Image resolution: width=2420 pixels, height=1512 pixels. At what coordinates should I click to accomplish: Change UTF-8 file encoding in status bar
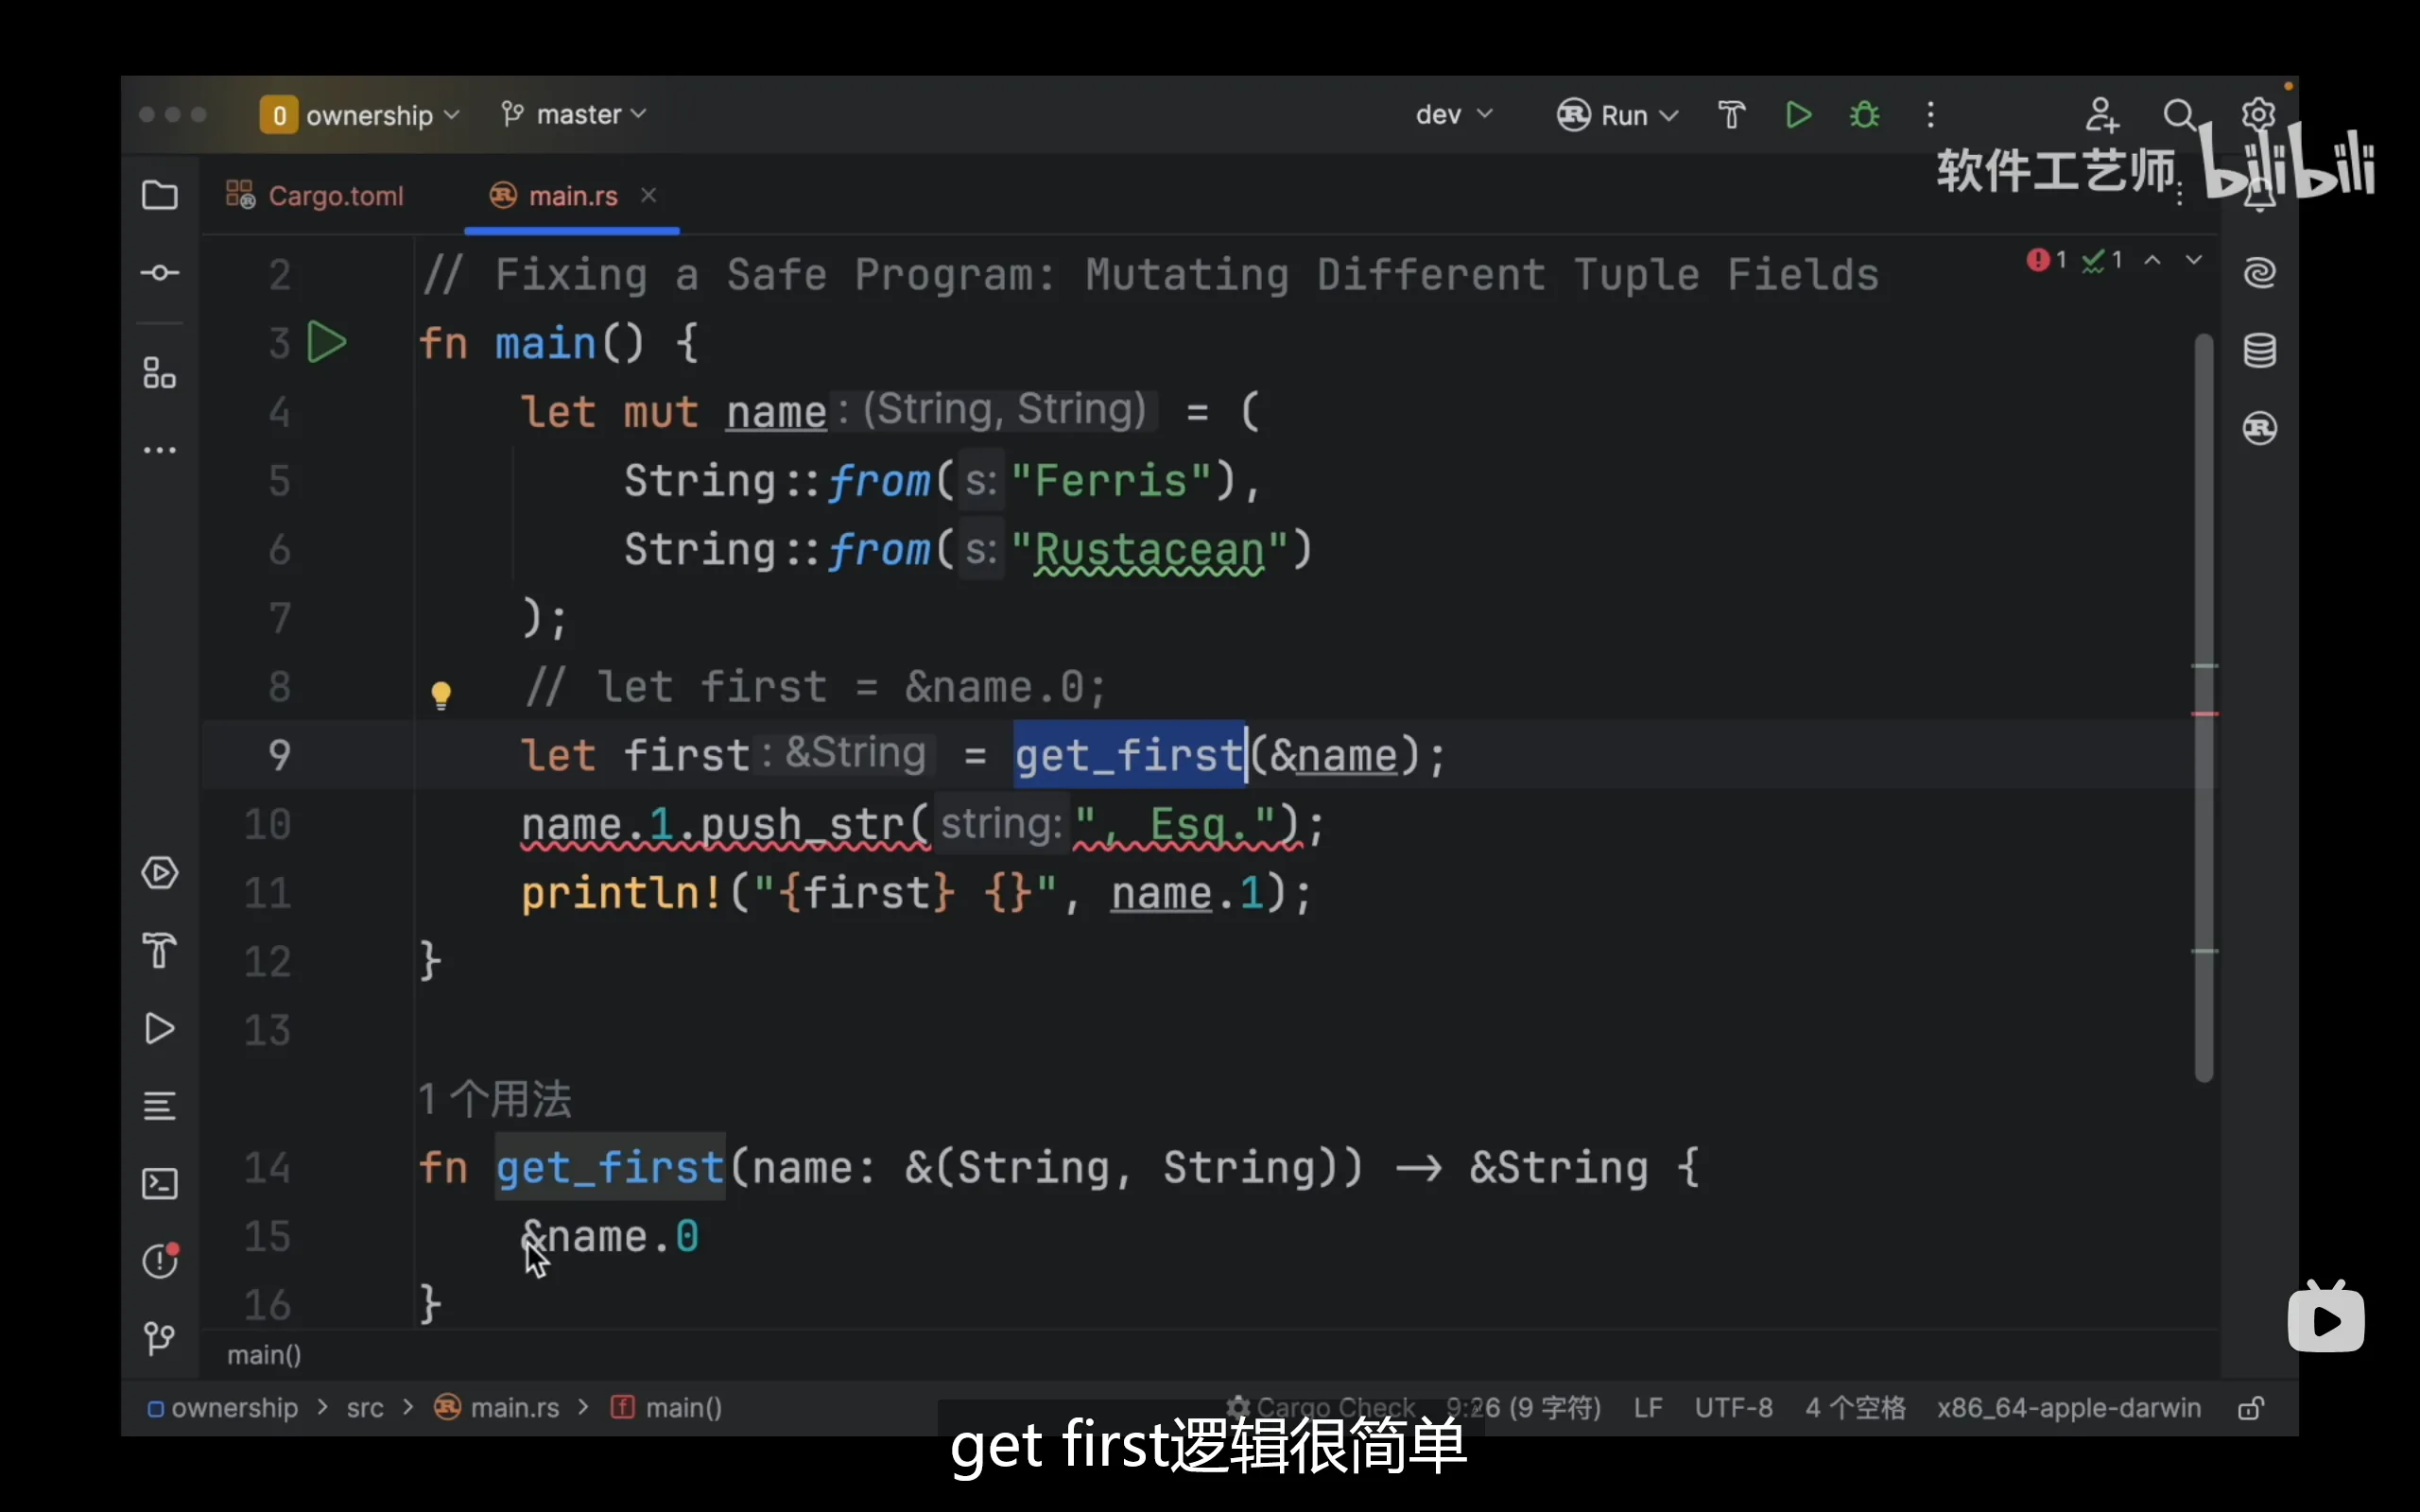[x=1734, y=1408]
